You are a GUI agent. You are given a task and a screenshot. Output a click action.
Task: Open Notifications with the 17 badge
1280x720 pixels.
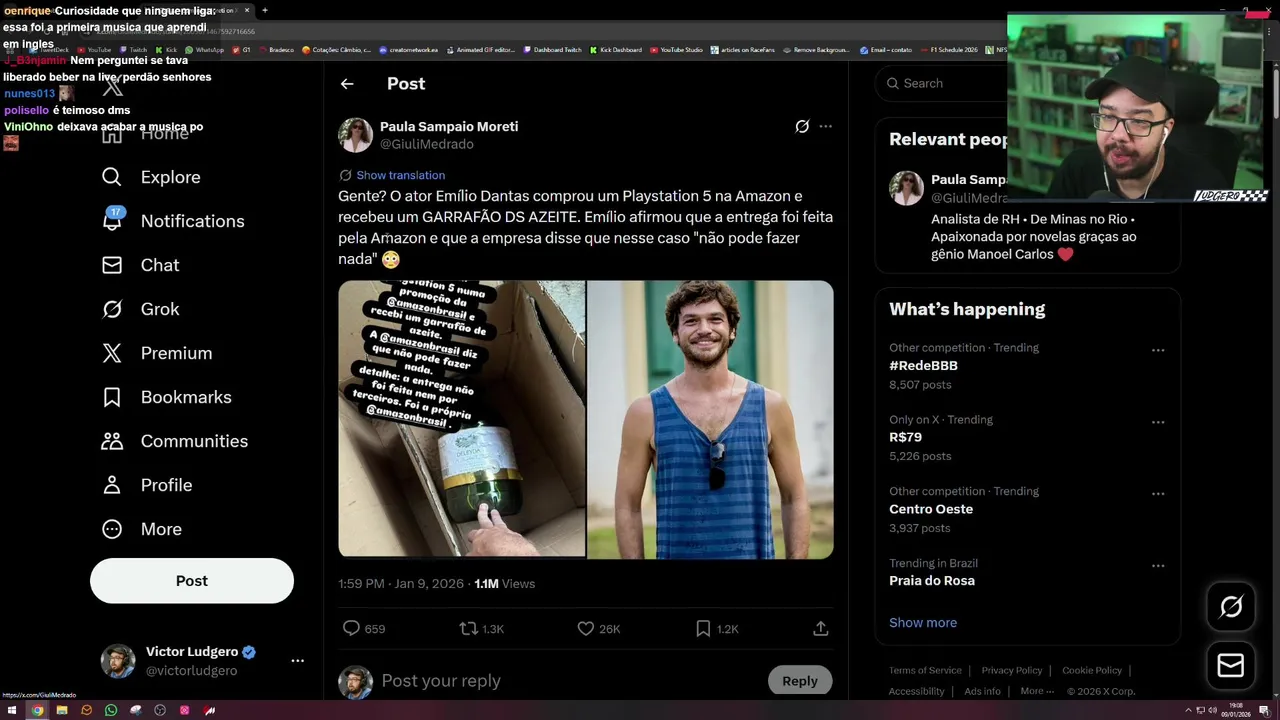(173, 221)
